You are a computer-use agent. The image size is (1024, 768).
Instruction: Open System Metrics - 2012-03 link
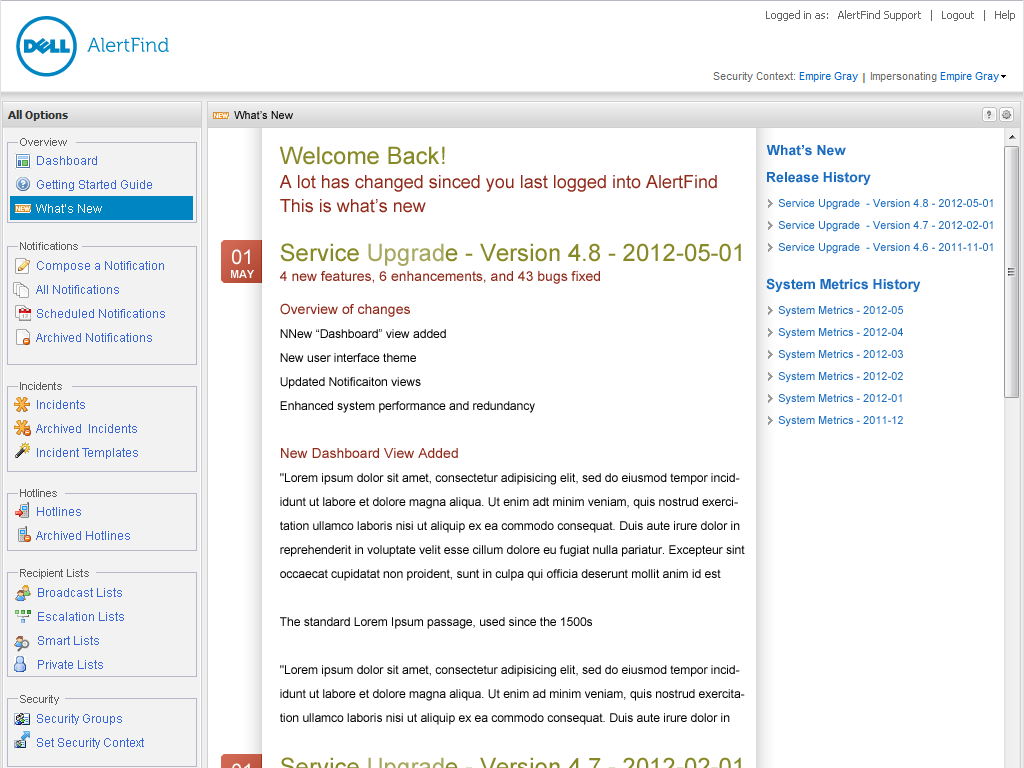840,355
